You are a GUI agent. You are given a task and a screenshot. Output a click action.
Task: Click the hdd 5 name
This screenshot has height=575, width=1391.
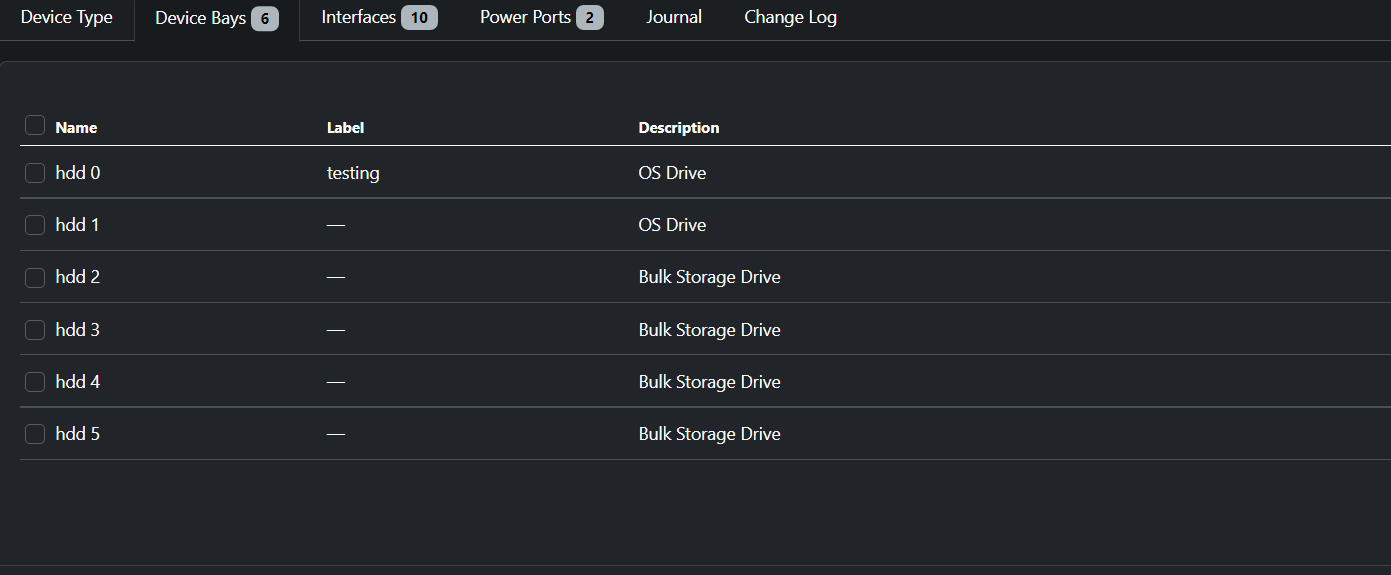click(x=78, y=434)
